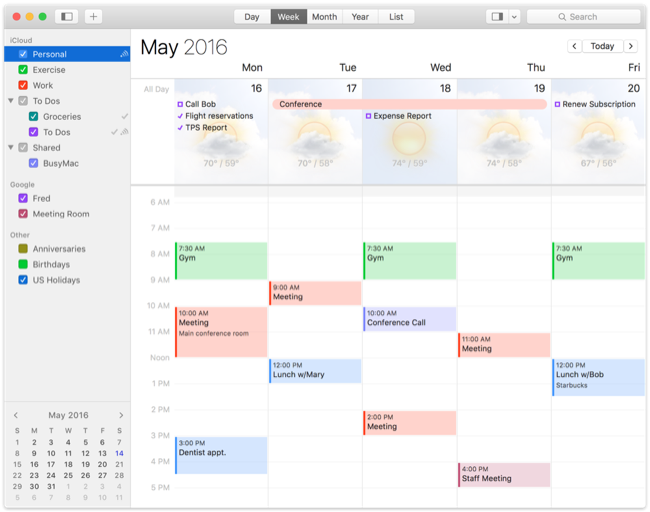The width and height of the screenshot is (650, 512).
Task: Switch to Month view
Action: [x=324, y=17]
